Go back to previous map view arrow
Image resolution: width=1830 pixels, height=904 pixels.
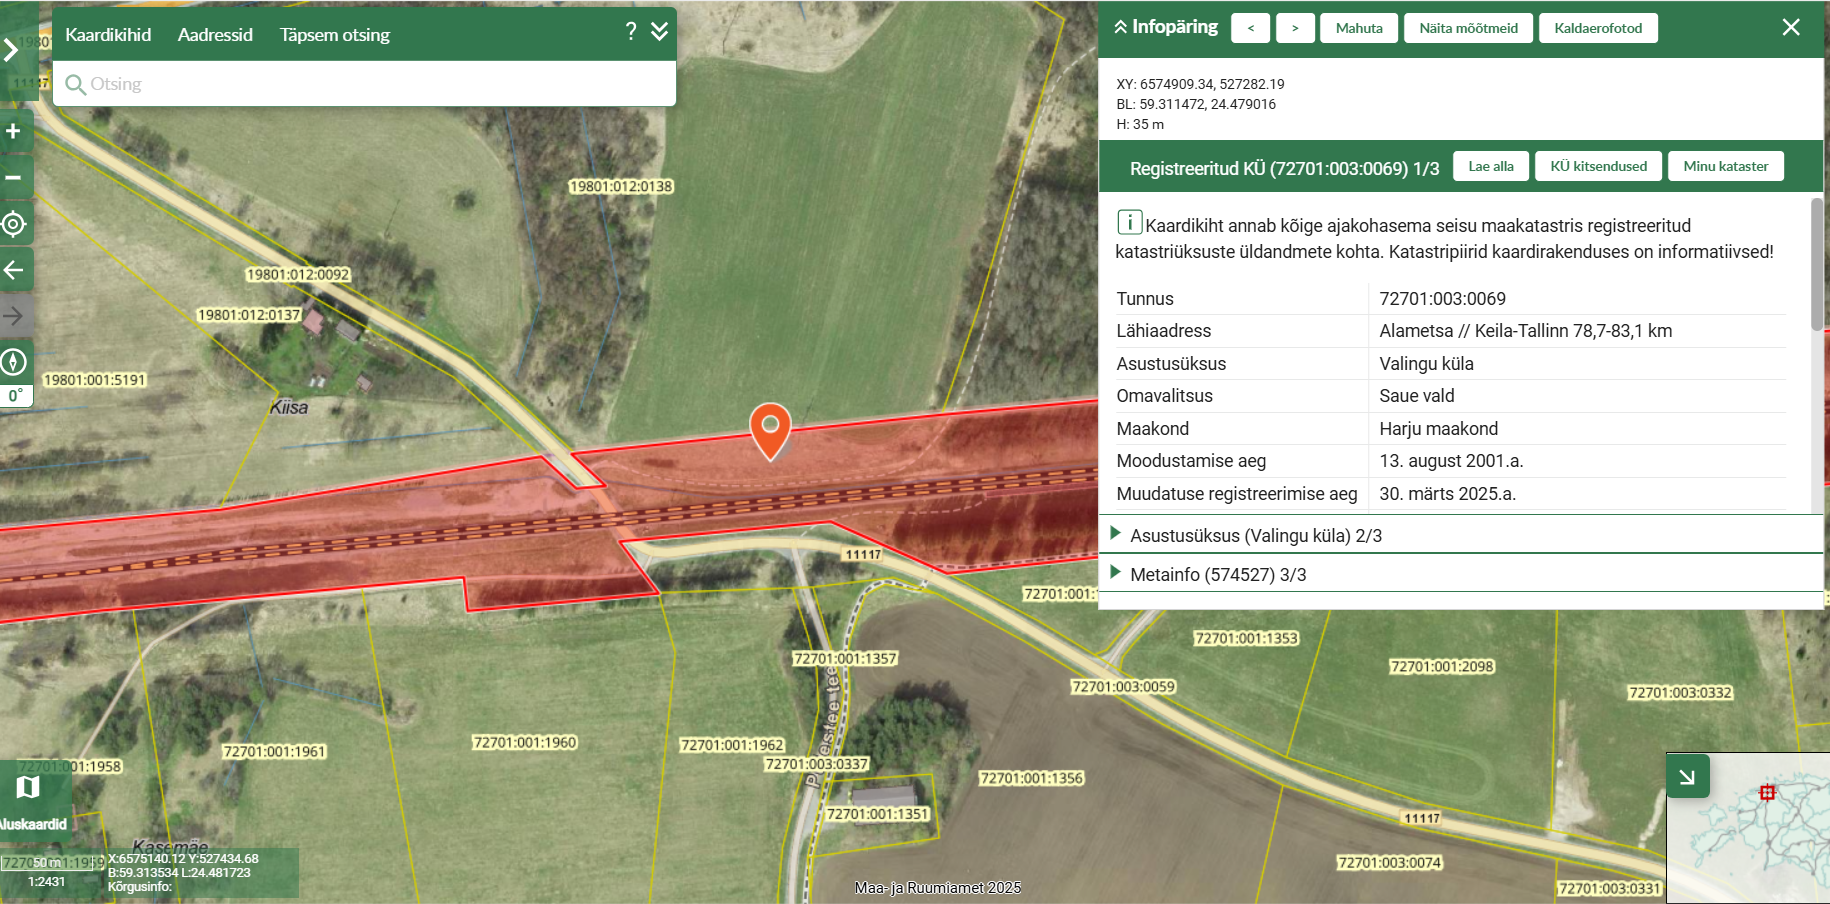14,270
